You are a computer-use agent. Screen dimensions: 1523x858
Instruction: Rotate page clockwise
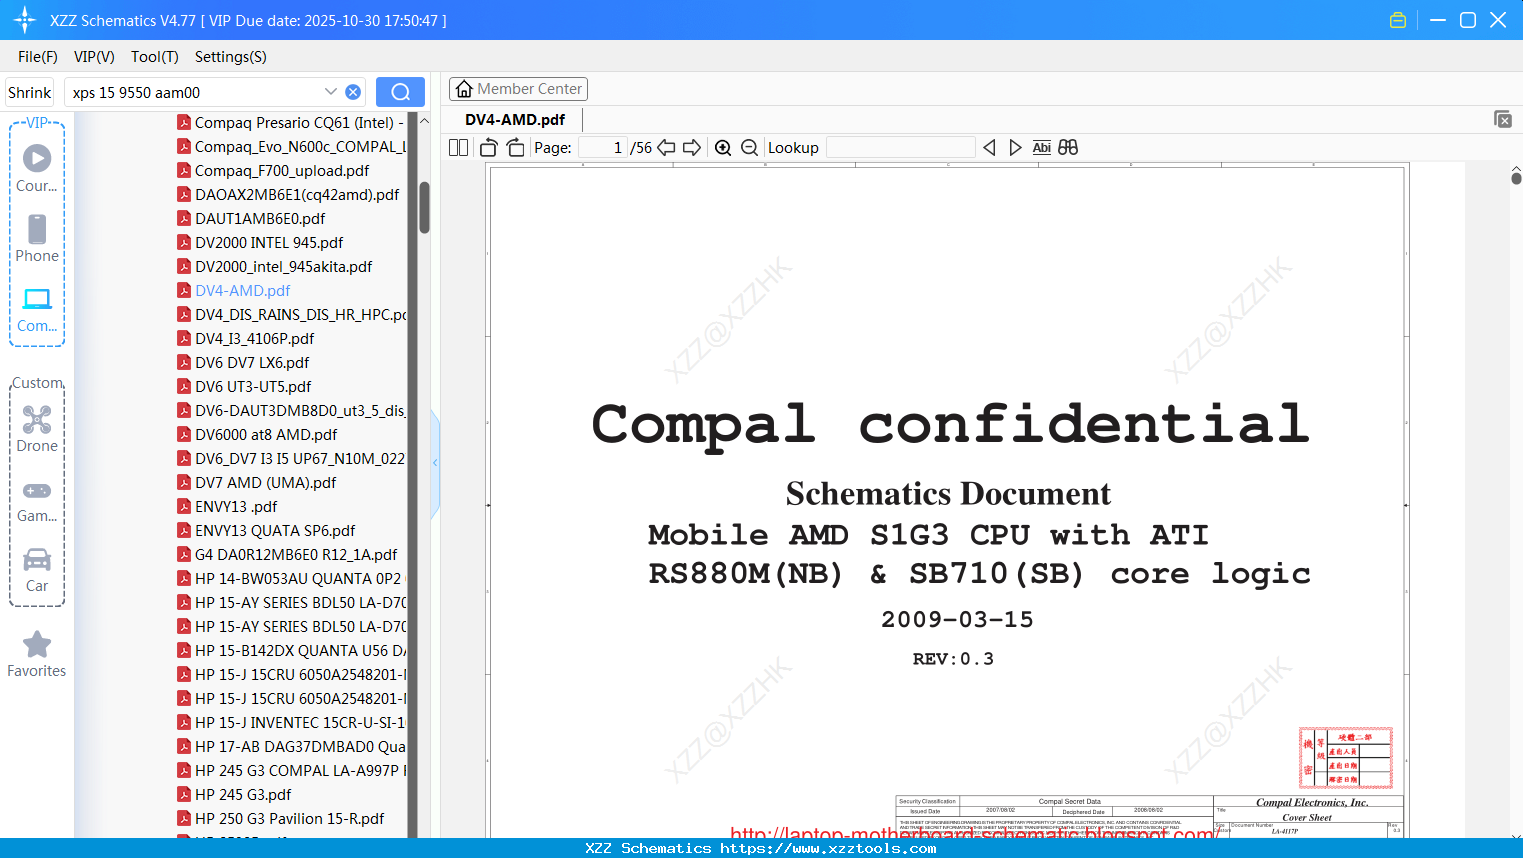point(516,148)
